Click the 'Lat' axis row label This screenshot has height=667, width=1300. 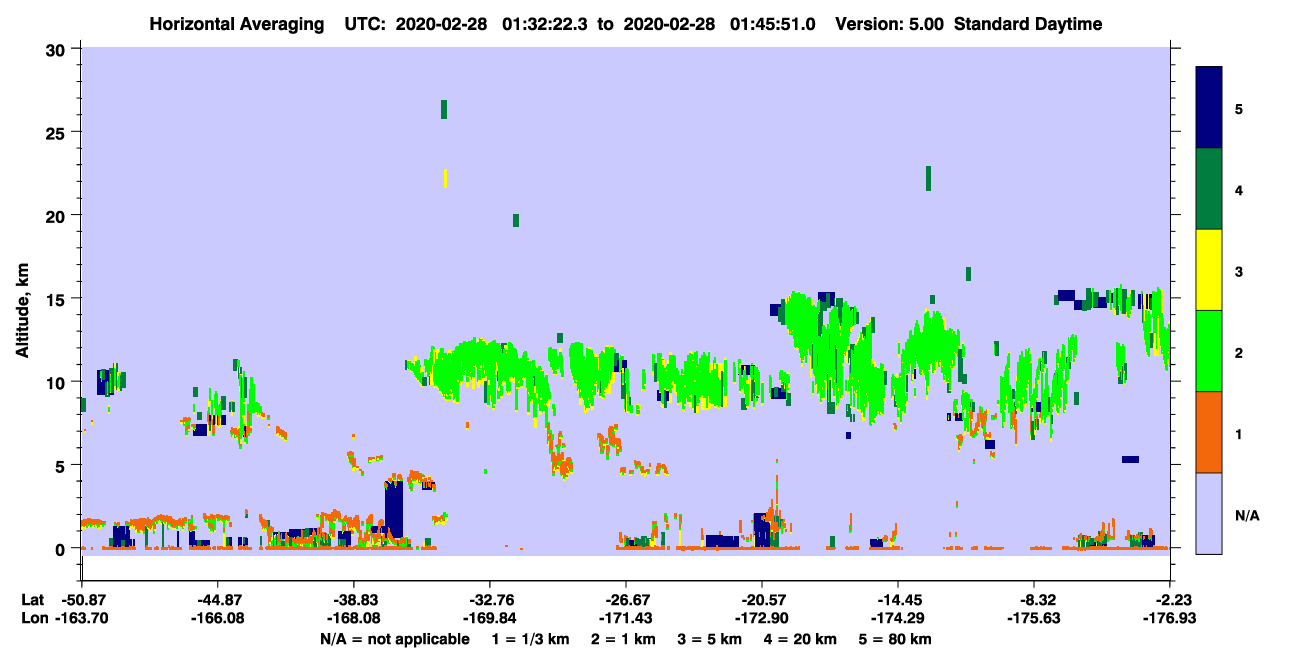point(32,600)
